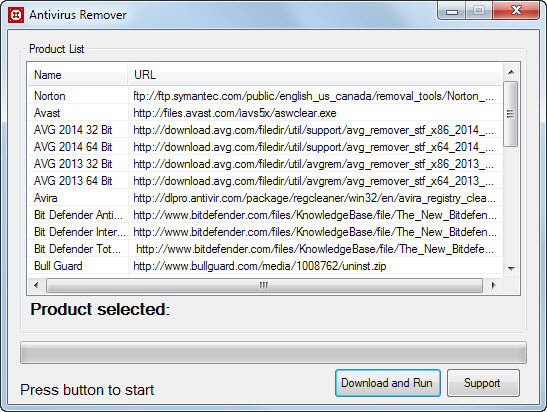Minimize the Antivirus Remover window

[x=452, y=11]
